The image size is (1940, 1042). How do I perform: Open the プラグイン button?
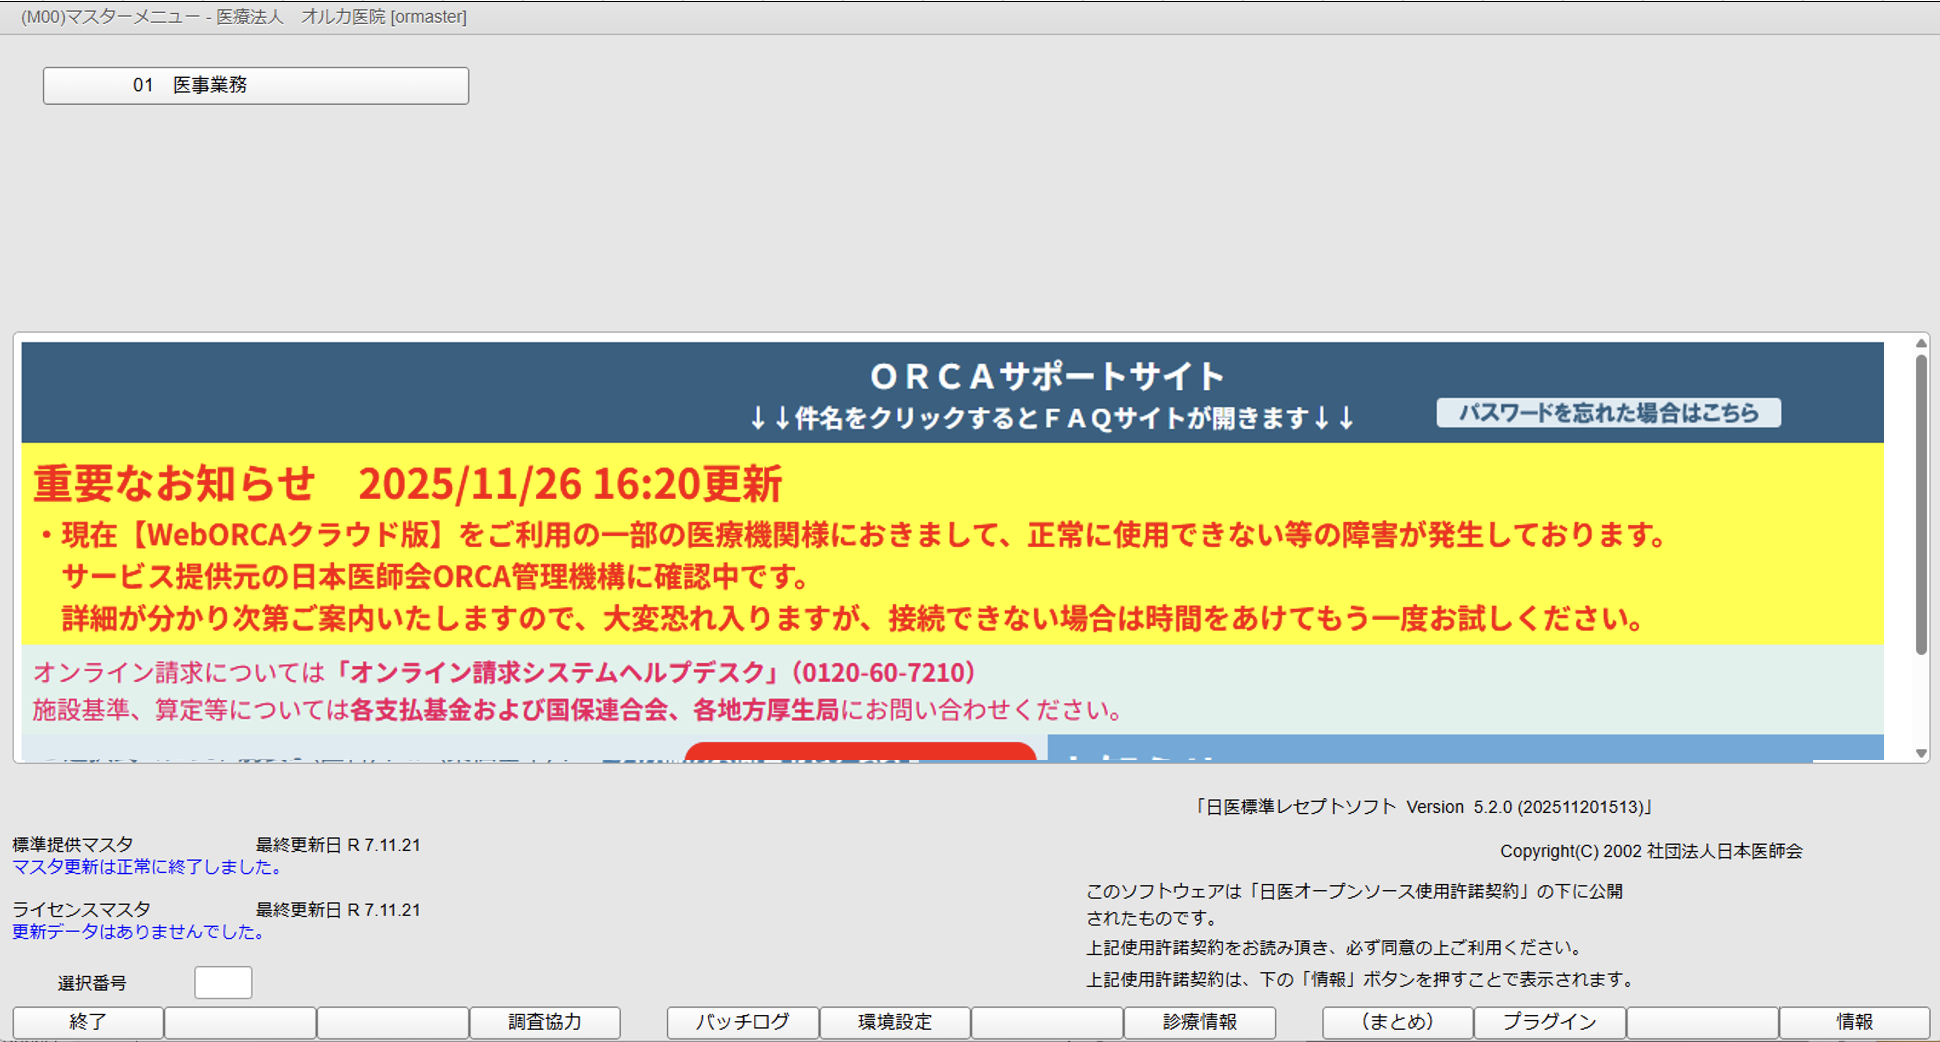1550,1022
